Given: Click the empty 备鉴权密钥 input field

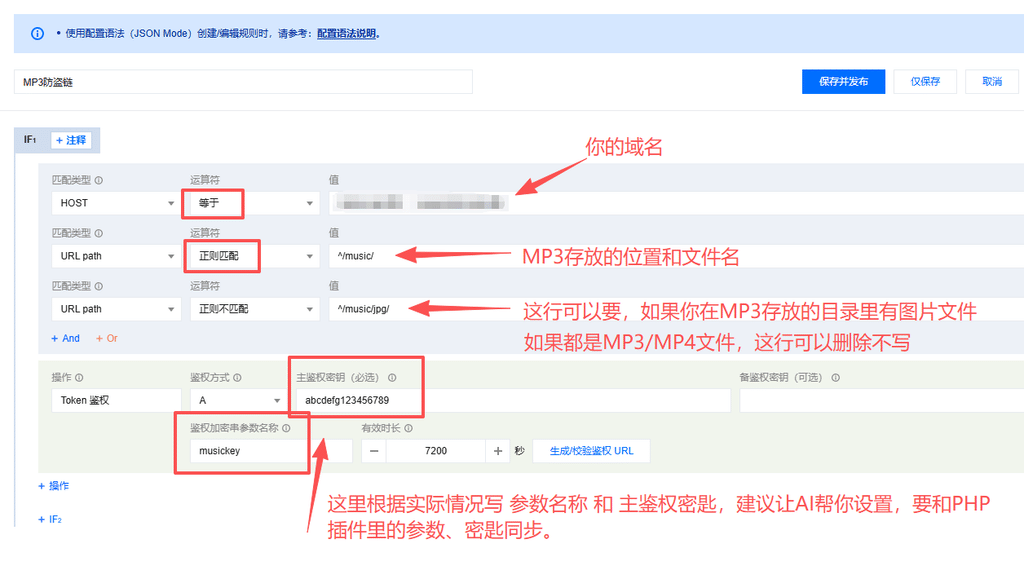Looking at the screenshot, I should point(882,400).
